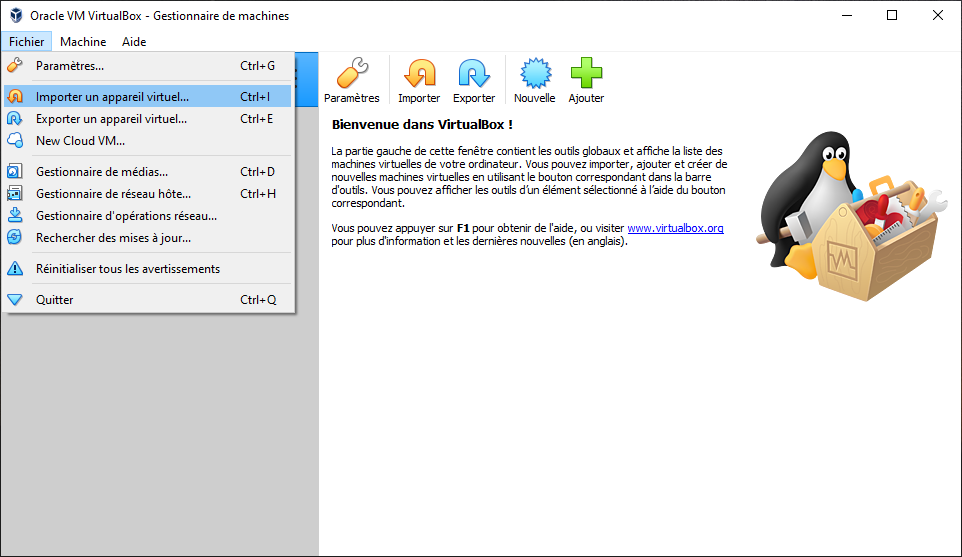Choose Réinitialiser tous les avertissements

coord(148,269)
